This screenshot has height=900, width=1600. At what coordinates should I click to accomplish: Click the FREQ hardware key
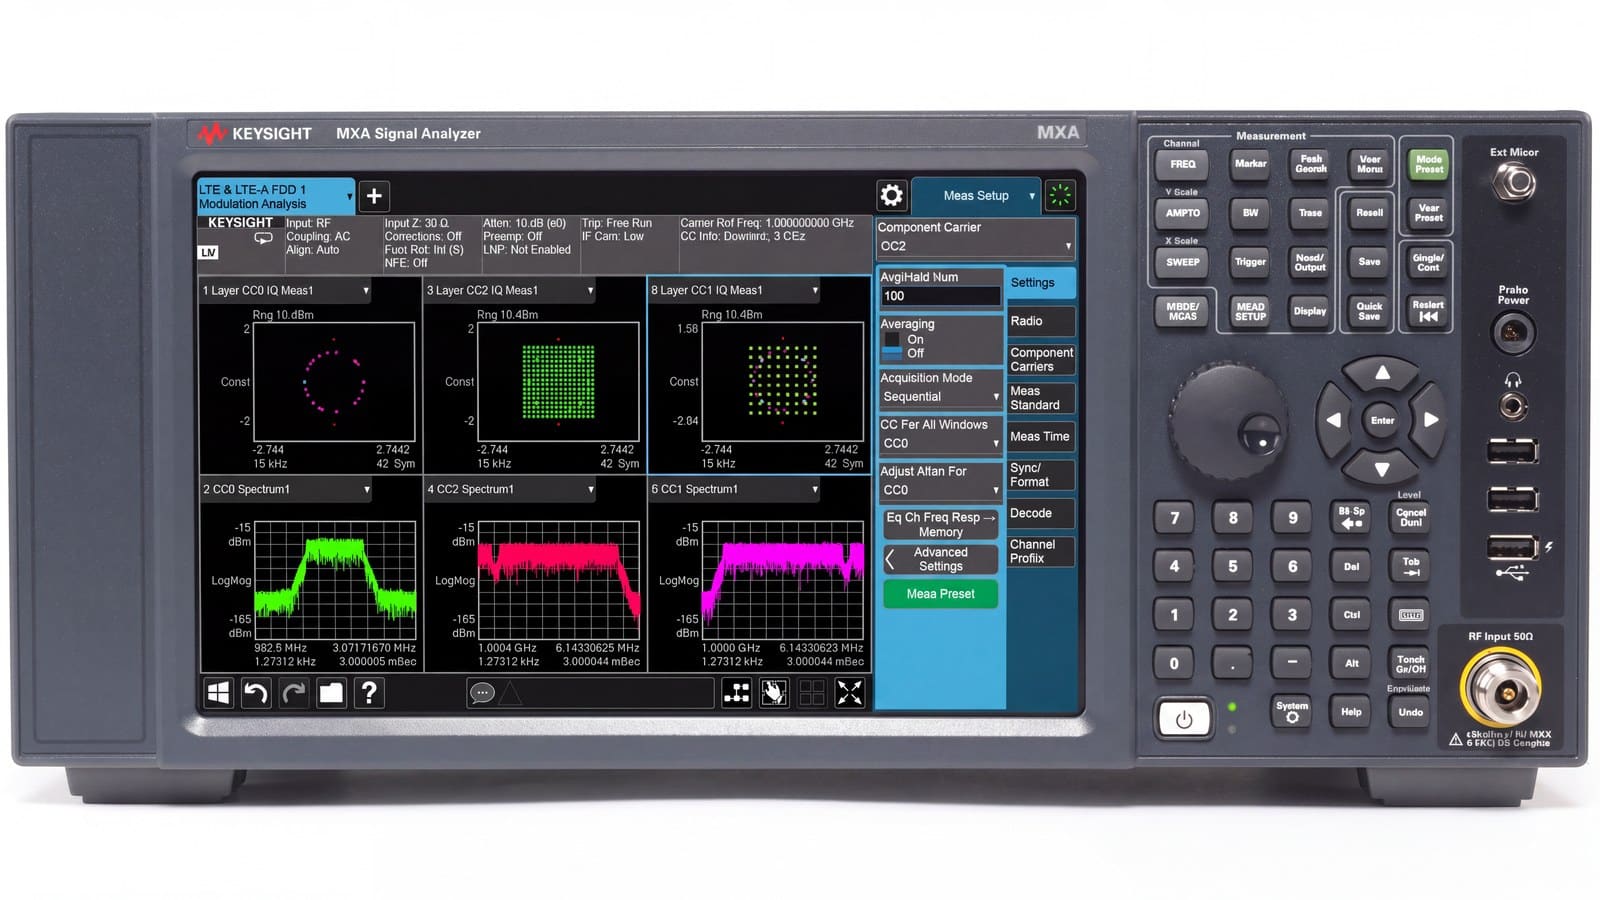(1182, 164)
